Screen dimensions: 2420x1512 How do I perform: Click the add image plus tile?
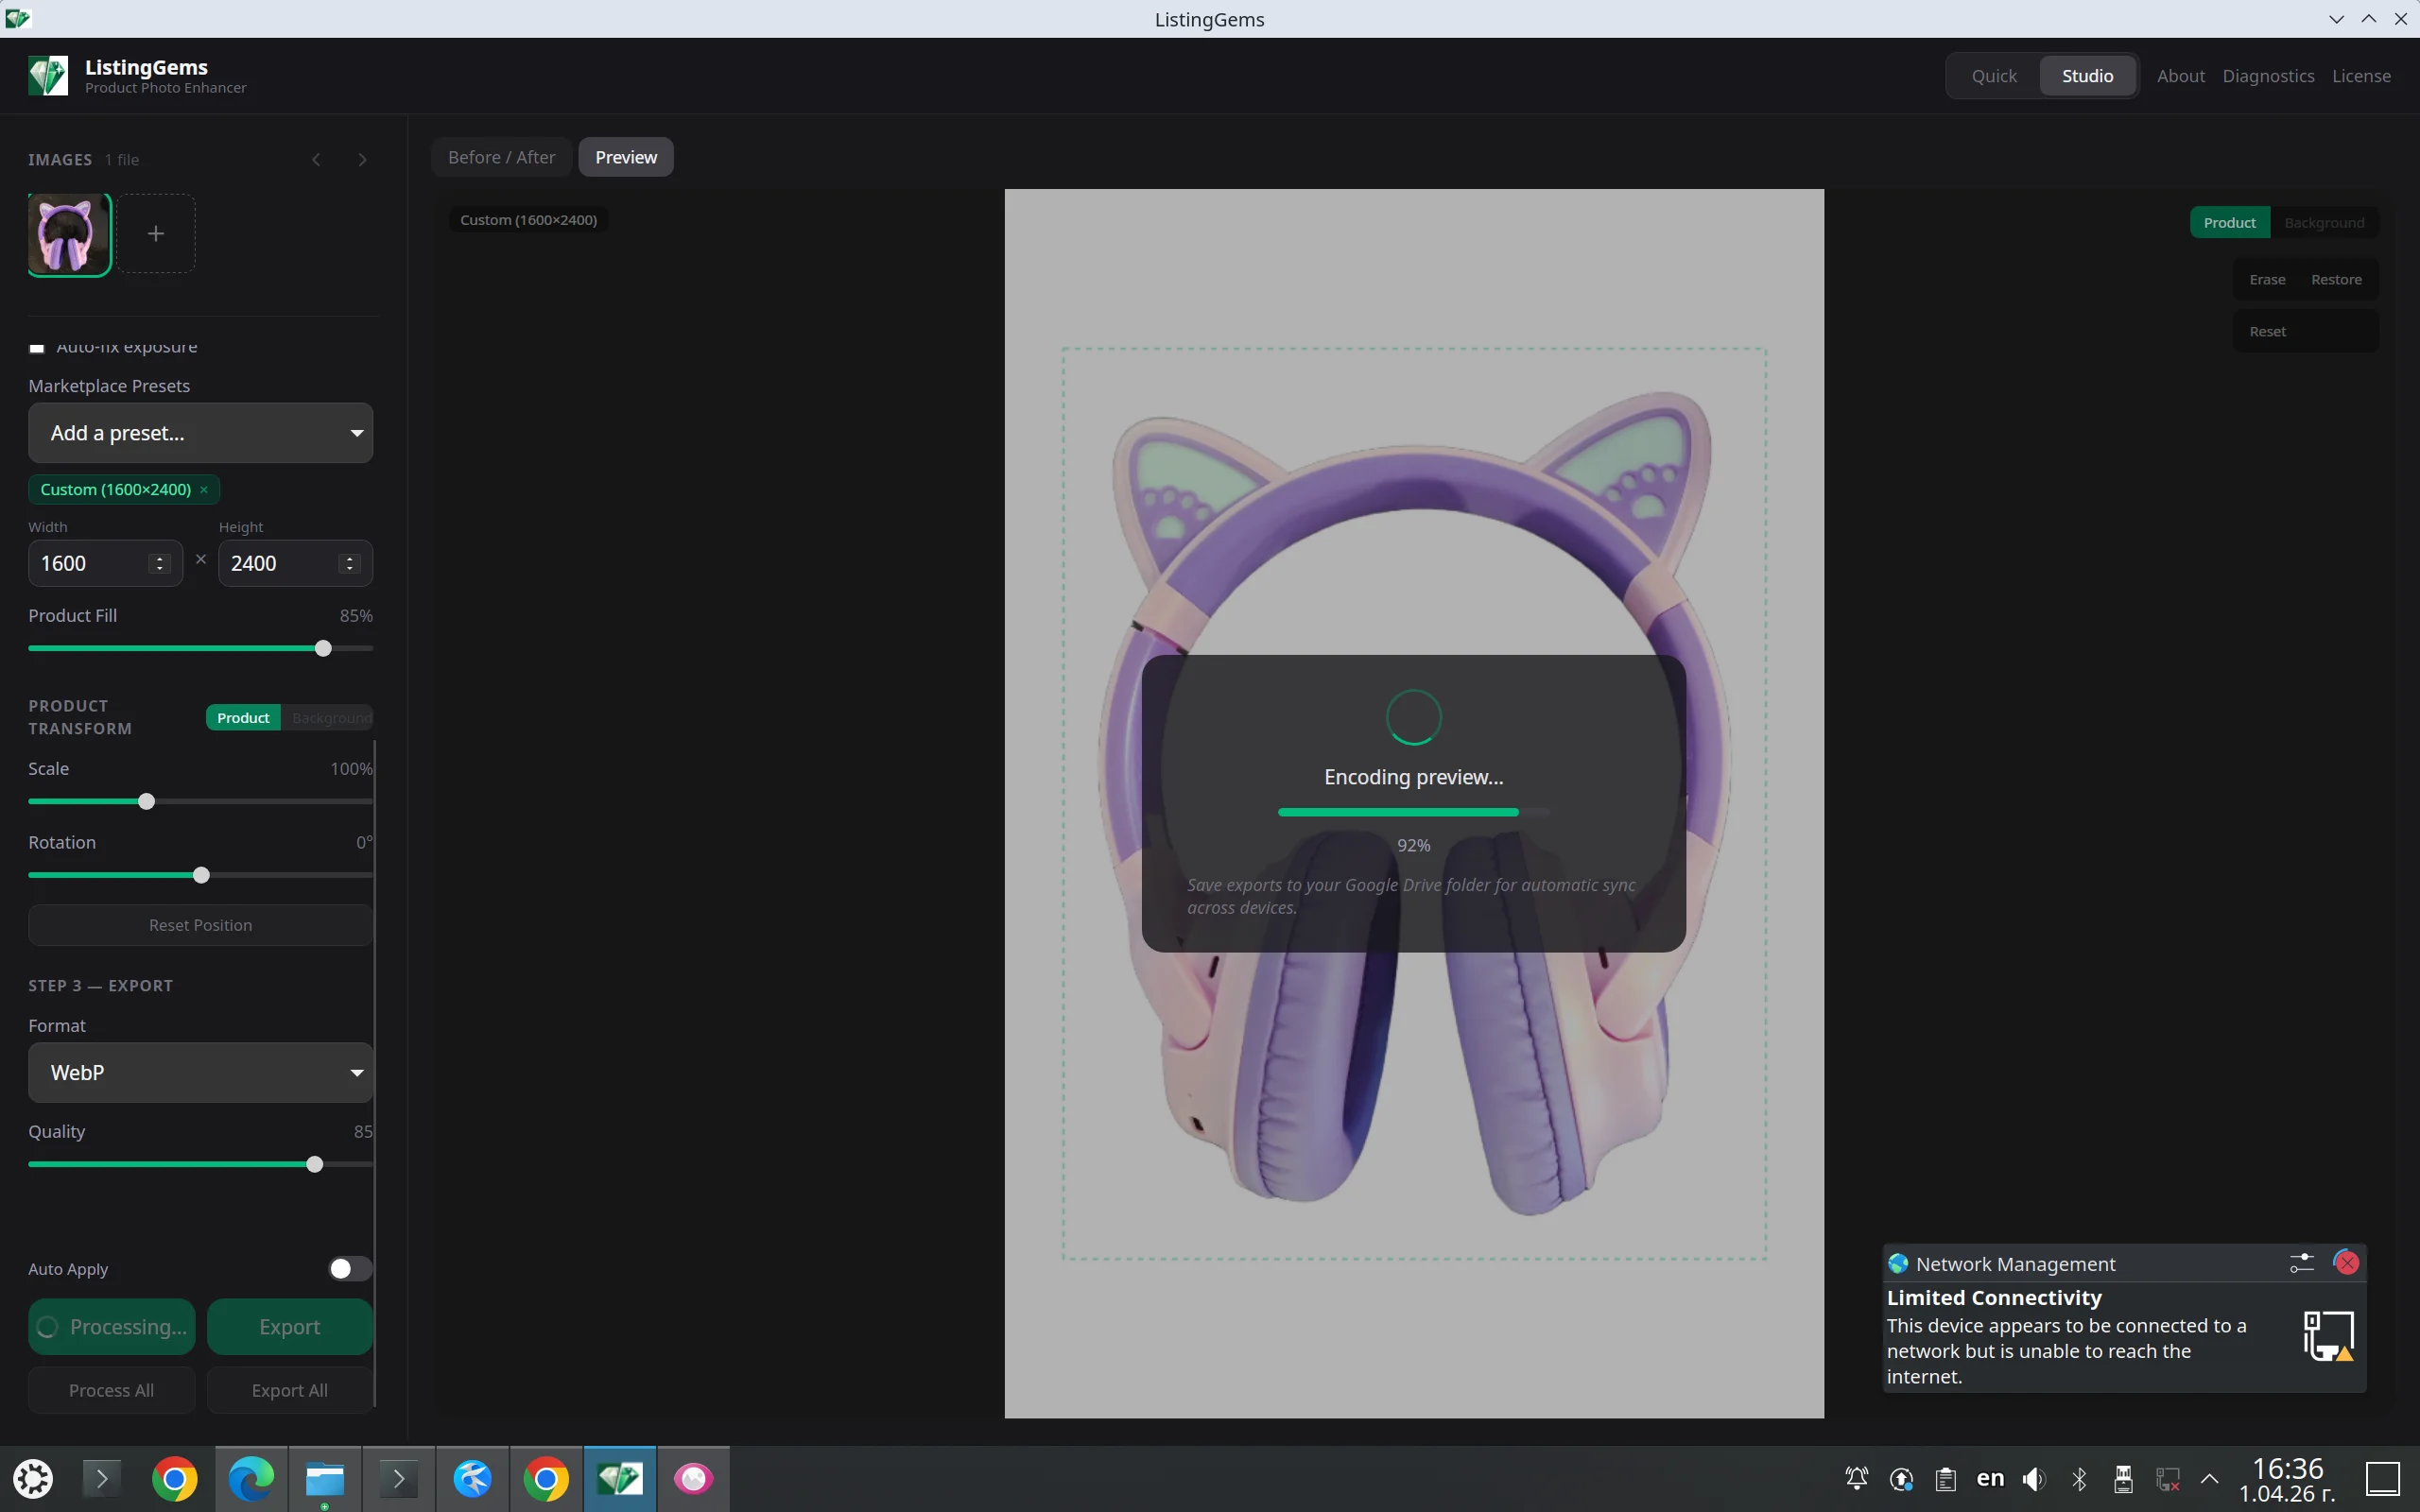click(x=156, y=234)
